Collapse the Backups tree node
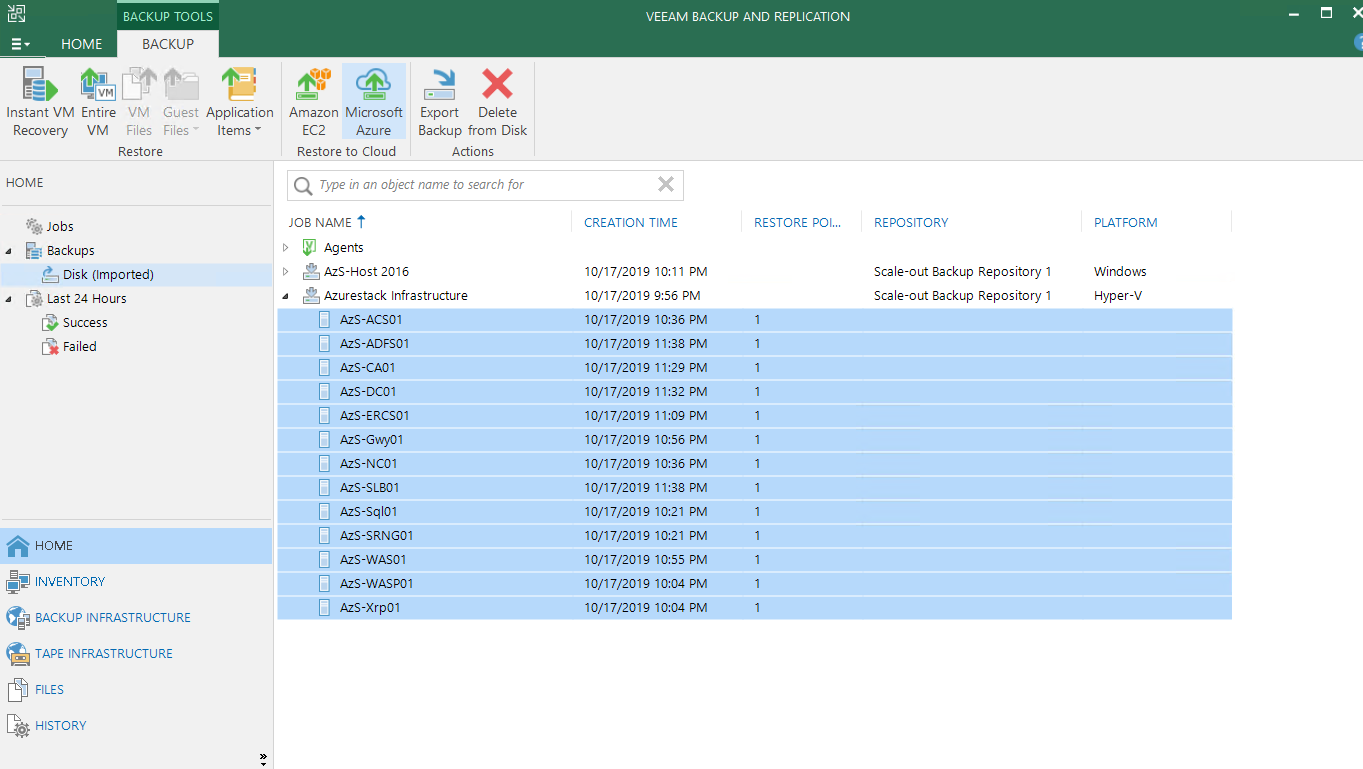Image resolution: width=1363 pixels, height=769 pixels. pyautogui.click(x=9, y=251)
